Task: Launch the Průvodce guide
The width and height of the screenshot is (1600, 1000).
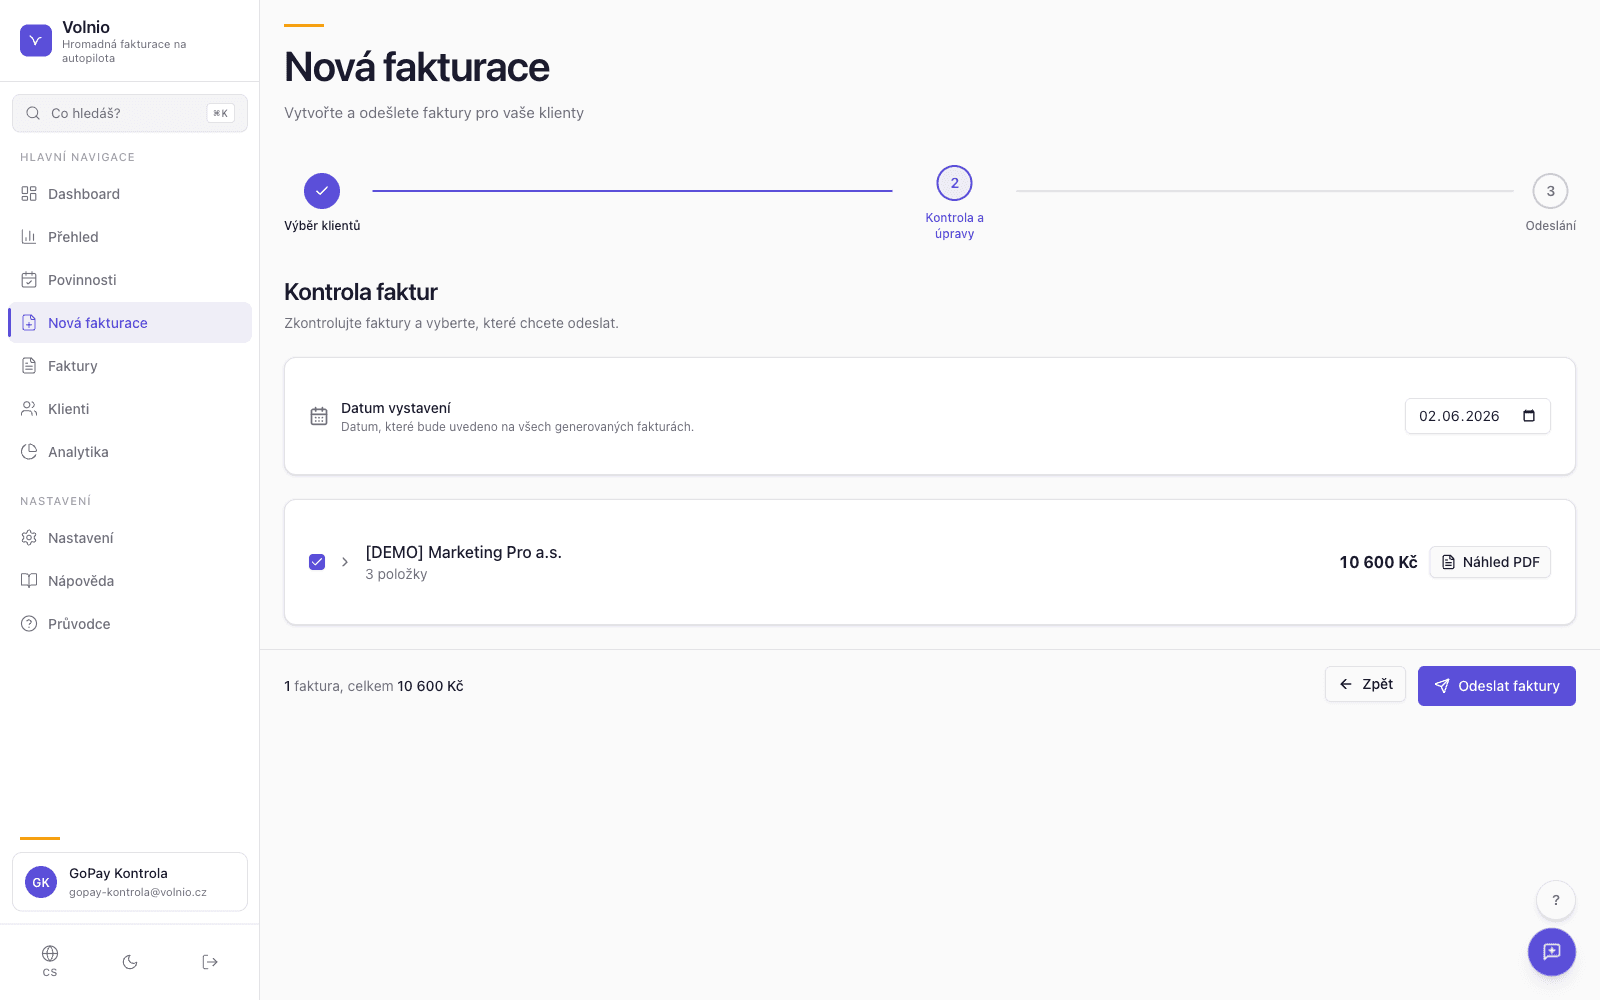Action: pyautogui.click(x=130, y=624)
